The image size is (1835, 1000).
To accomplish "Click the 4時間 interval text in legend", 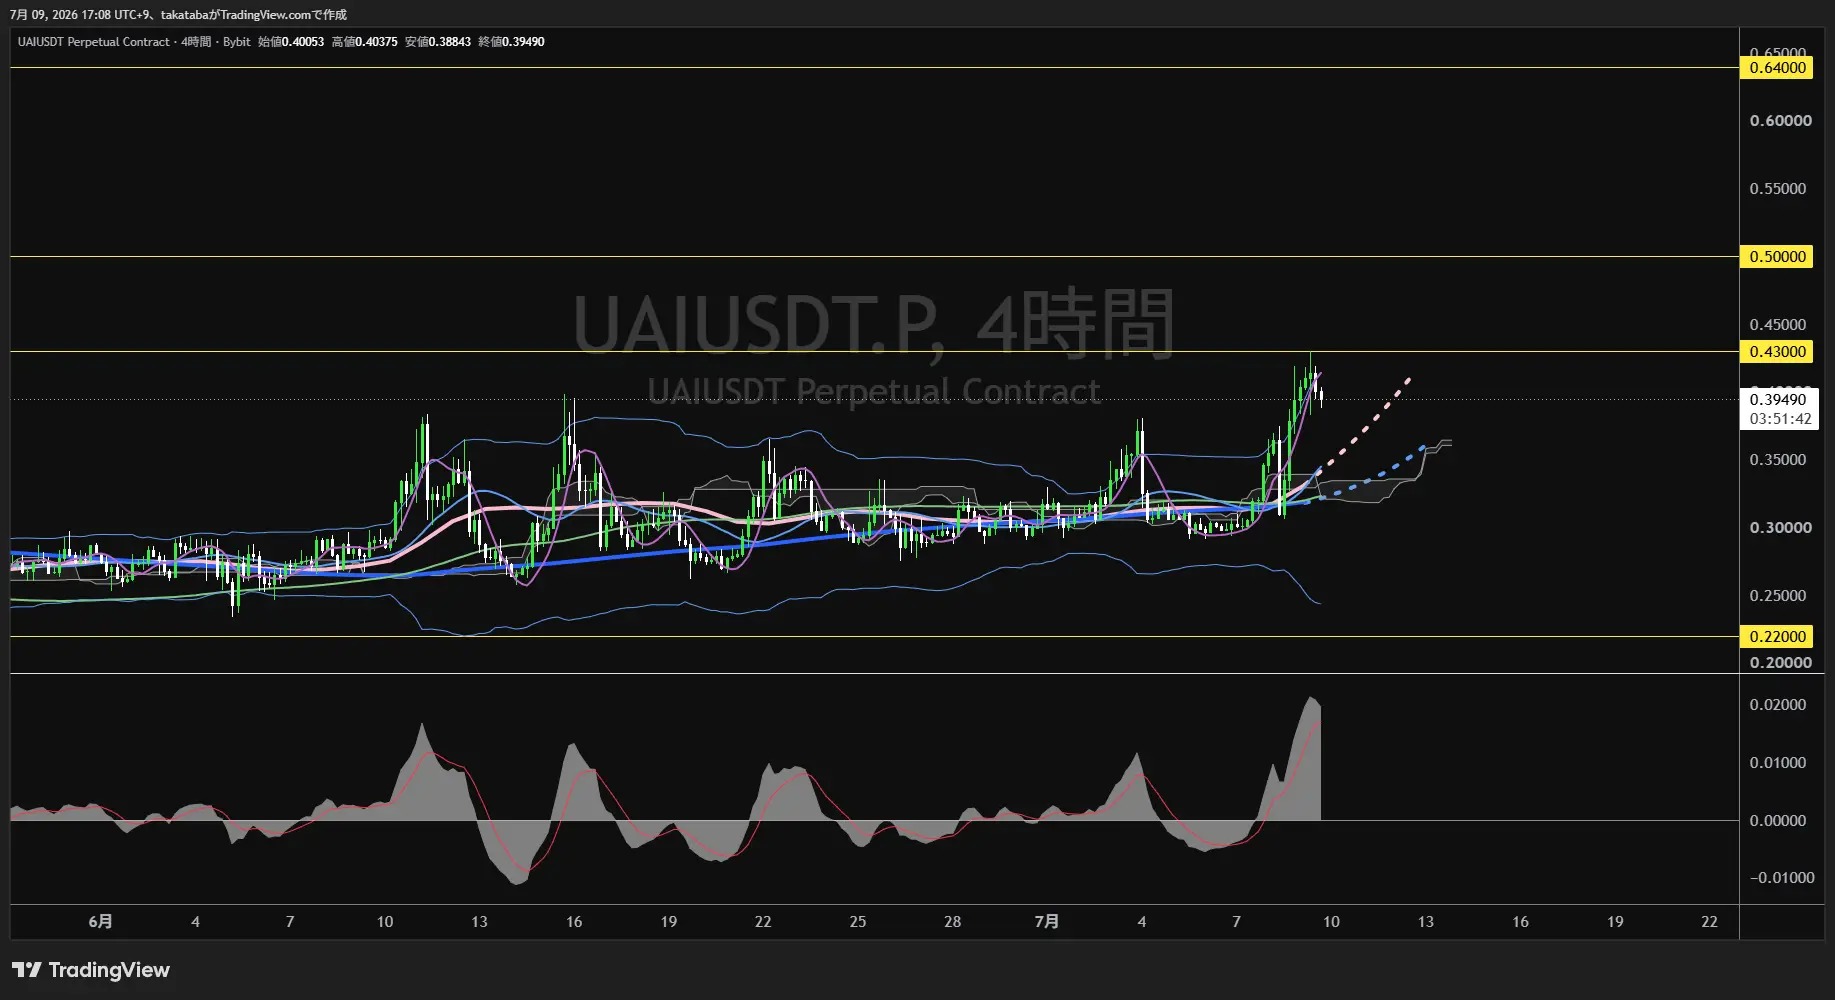I will pyautogui.click(x=197, y=42).
